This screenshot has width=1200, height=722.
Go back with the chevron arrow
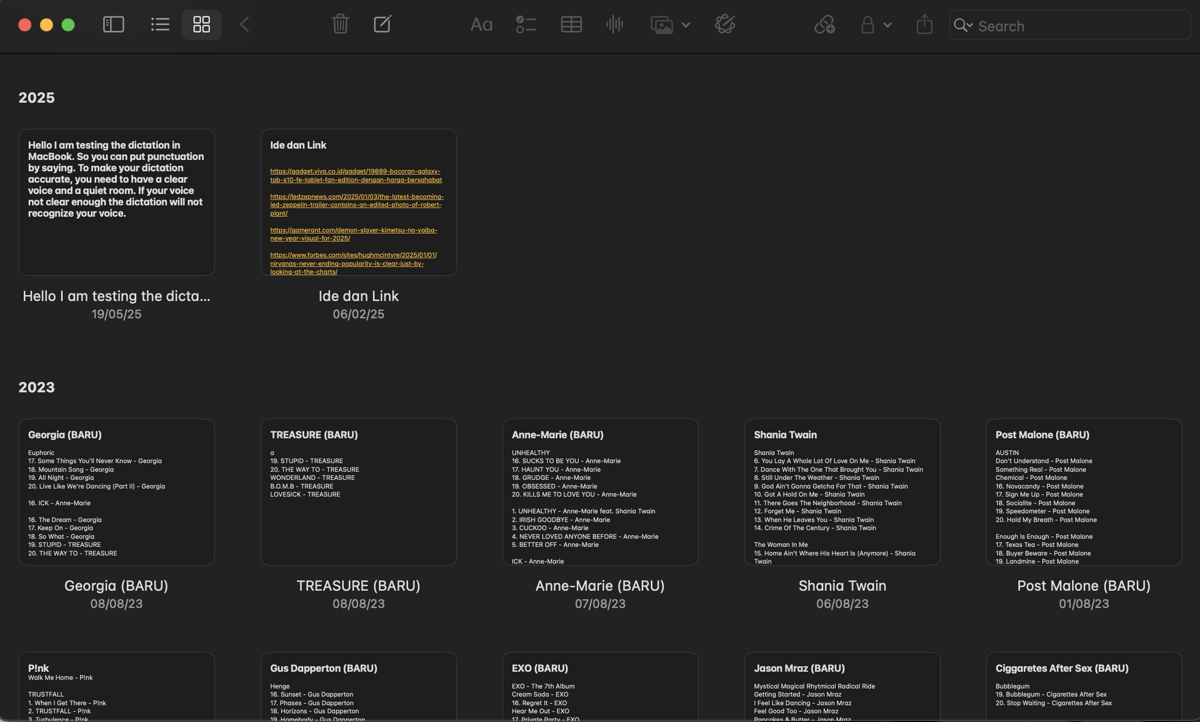[x=245, y=25]
